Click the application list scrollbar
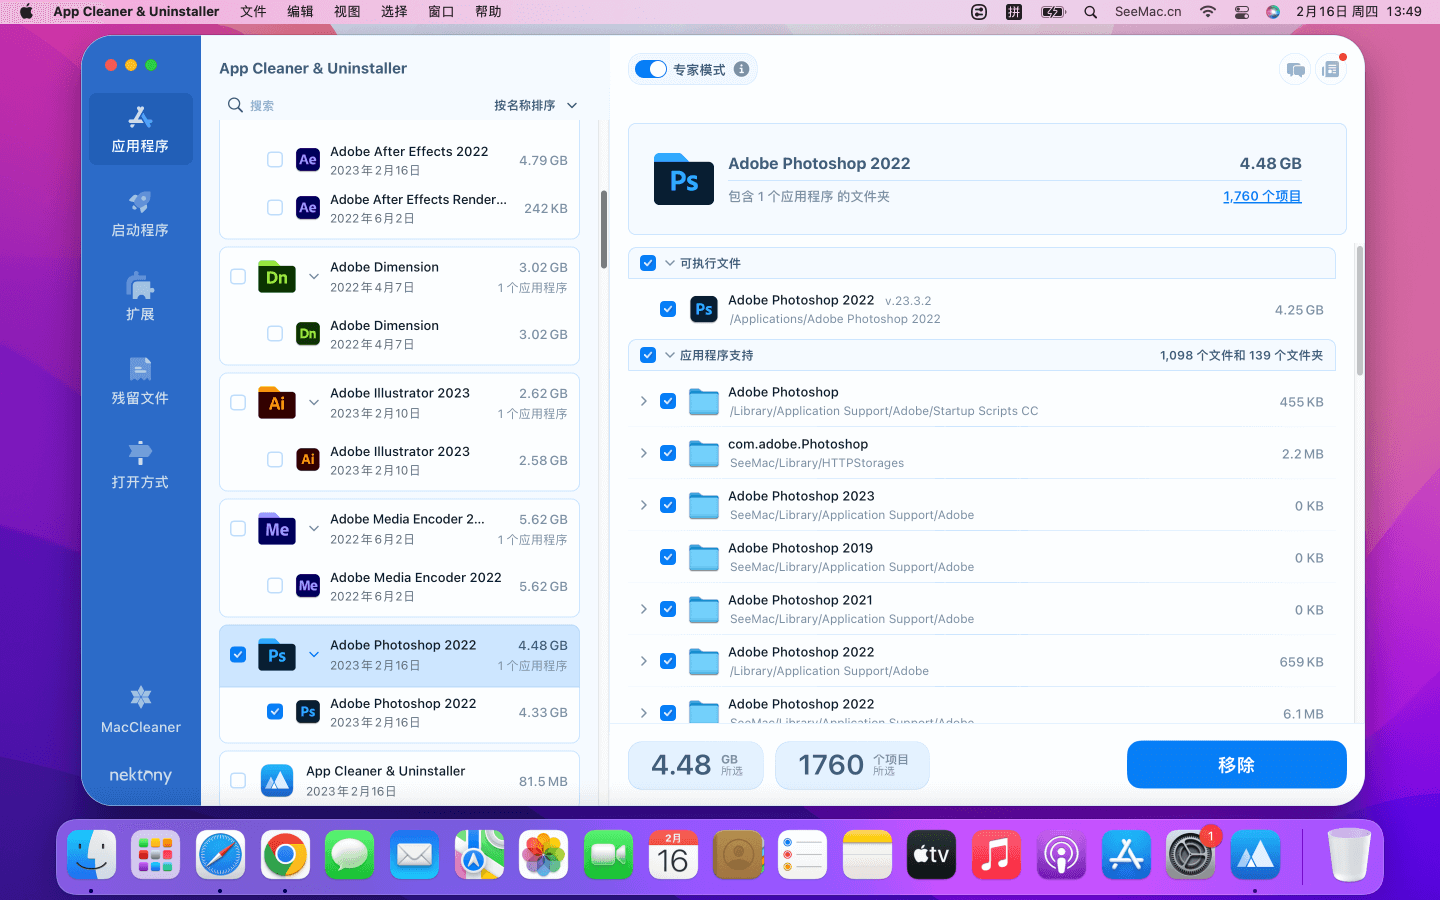The height and width of the screenshot is (900, 1440). (x=604, y=229)
